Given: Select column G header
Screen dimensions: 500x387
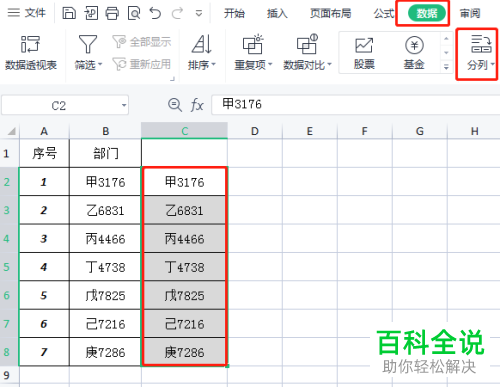Looking at the screenshot, I should (x=420, y=131).
